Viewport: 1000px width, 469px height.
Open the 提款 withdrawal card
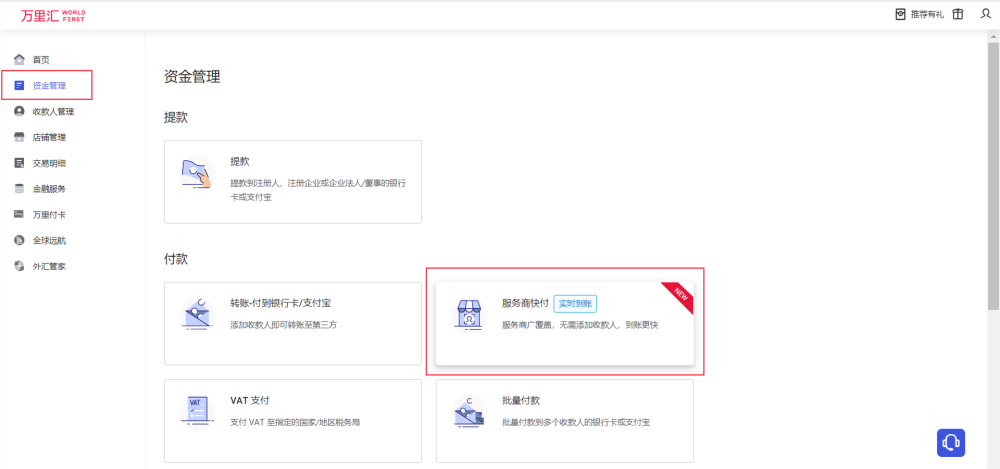[x=292, y=181]
